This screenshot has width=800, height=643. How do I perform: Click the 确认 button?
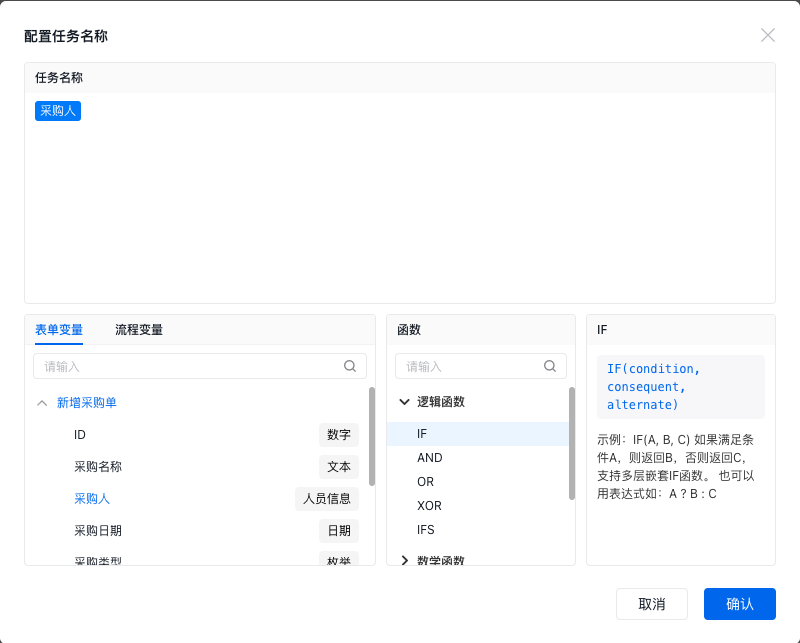pos(739,604)
